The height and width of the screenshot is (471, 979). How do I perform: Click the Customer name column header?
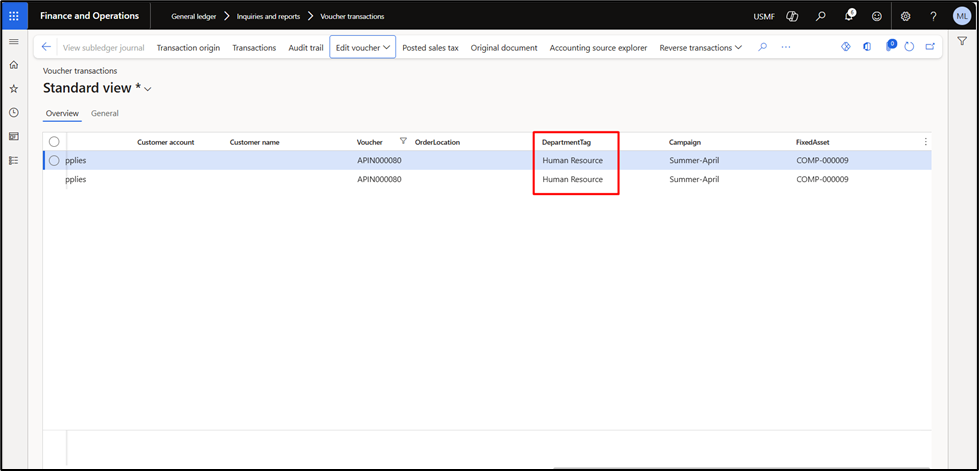coord(254,142)
